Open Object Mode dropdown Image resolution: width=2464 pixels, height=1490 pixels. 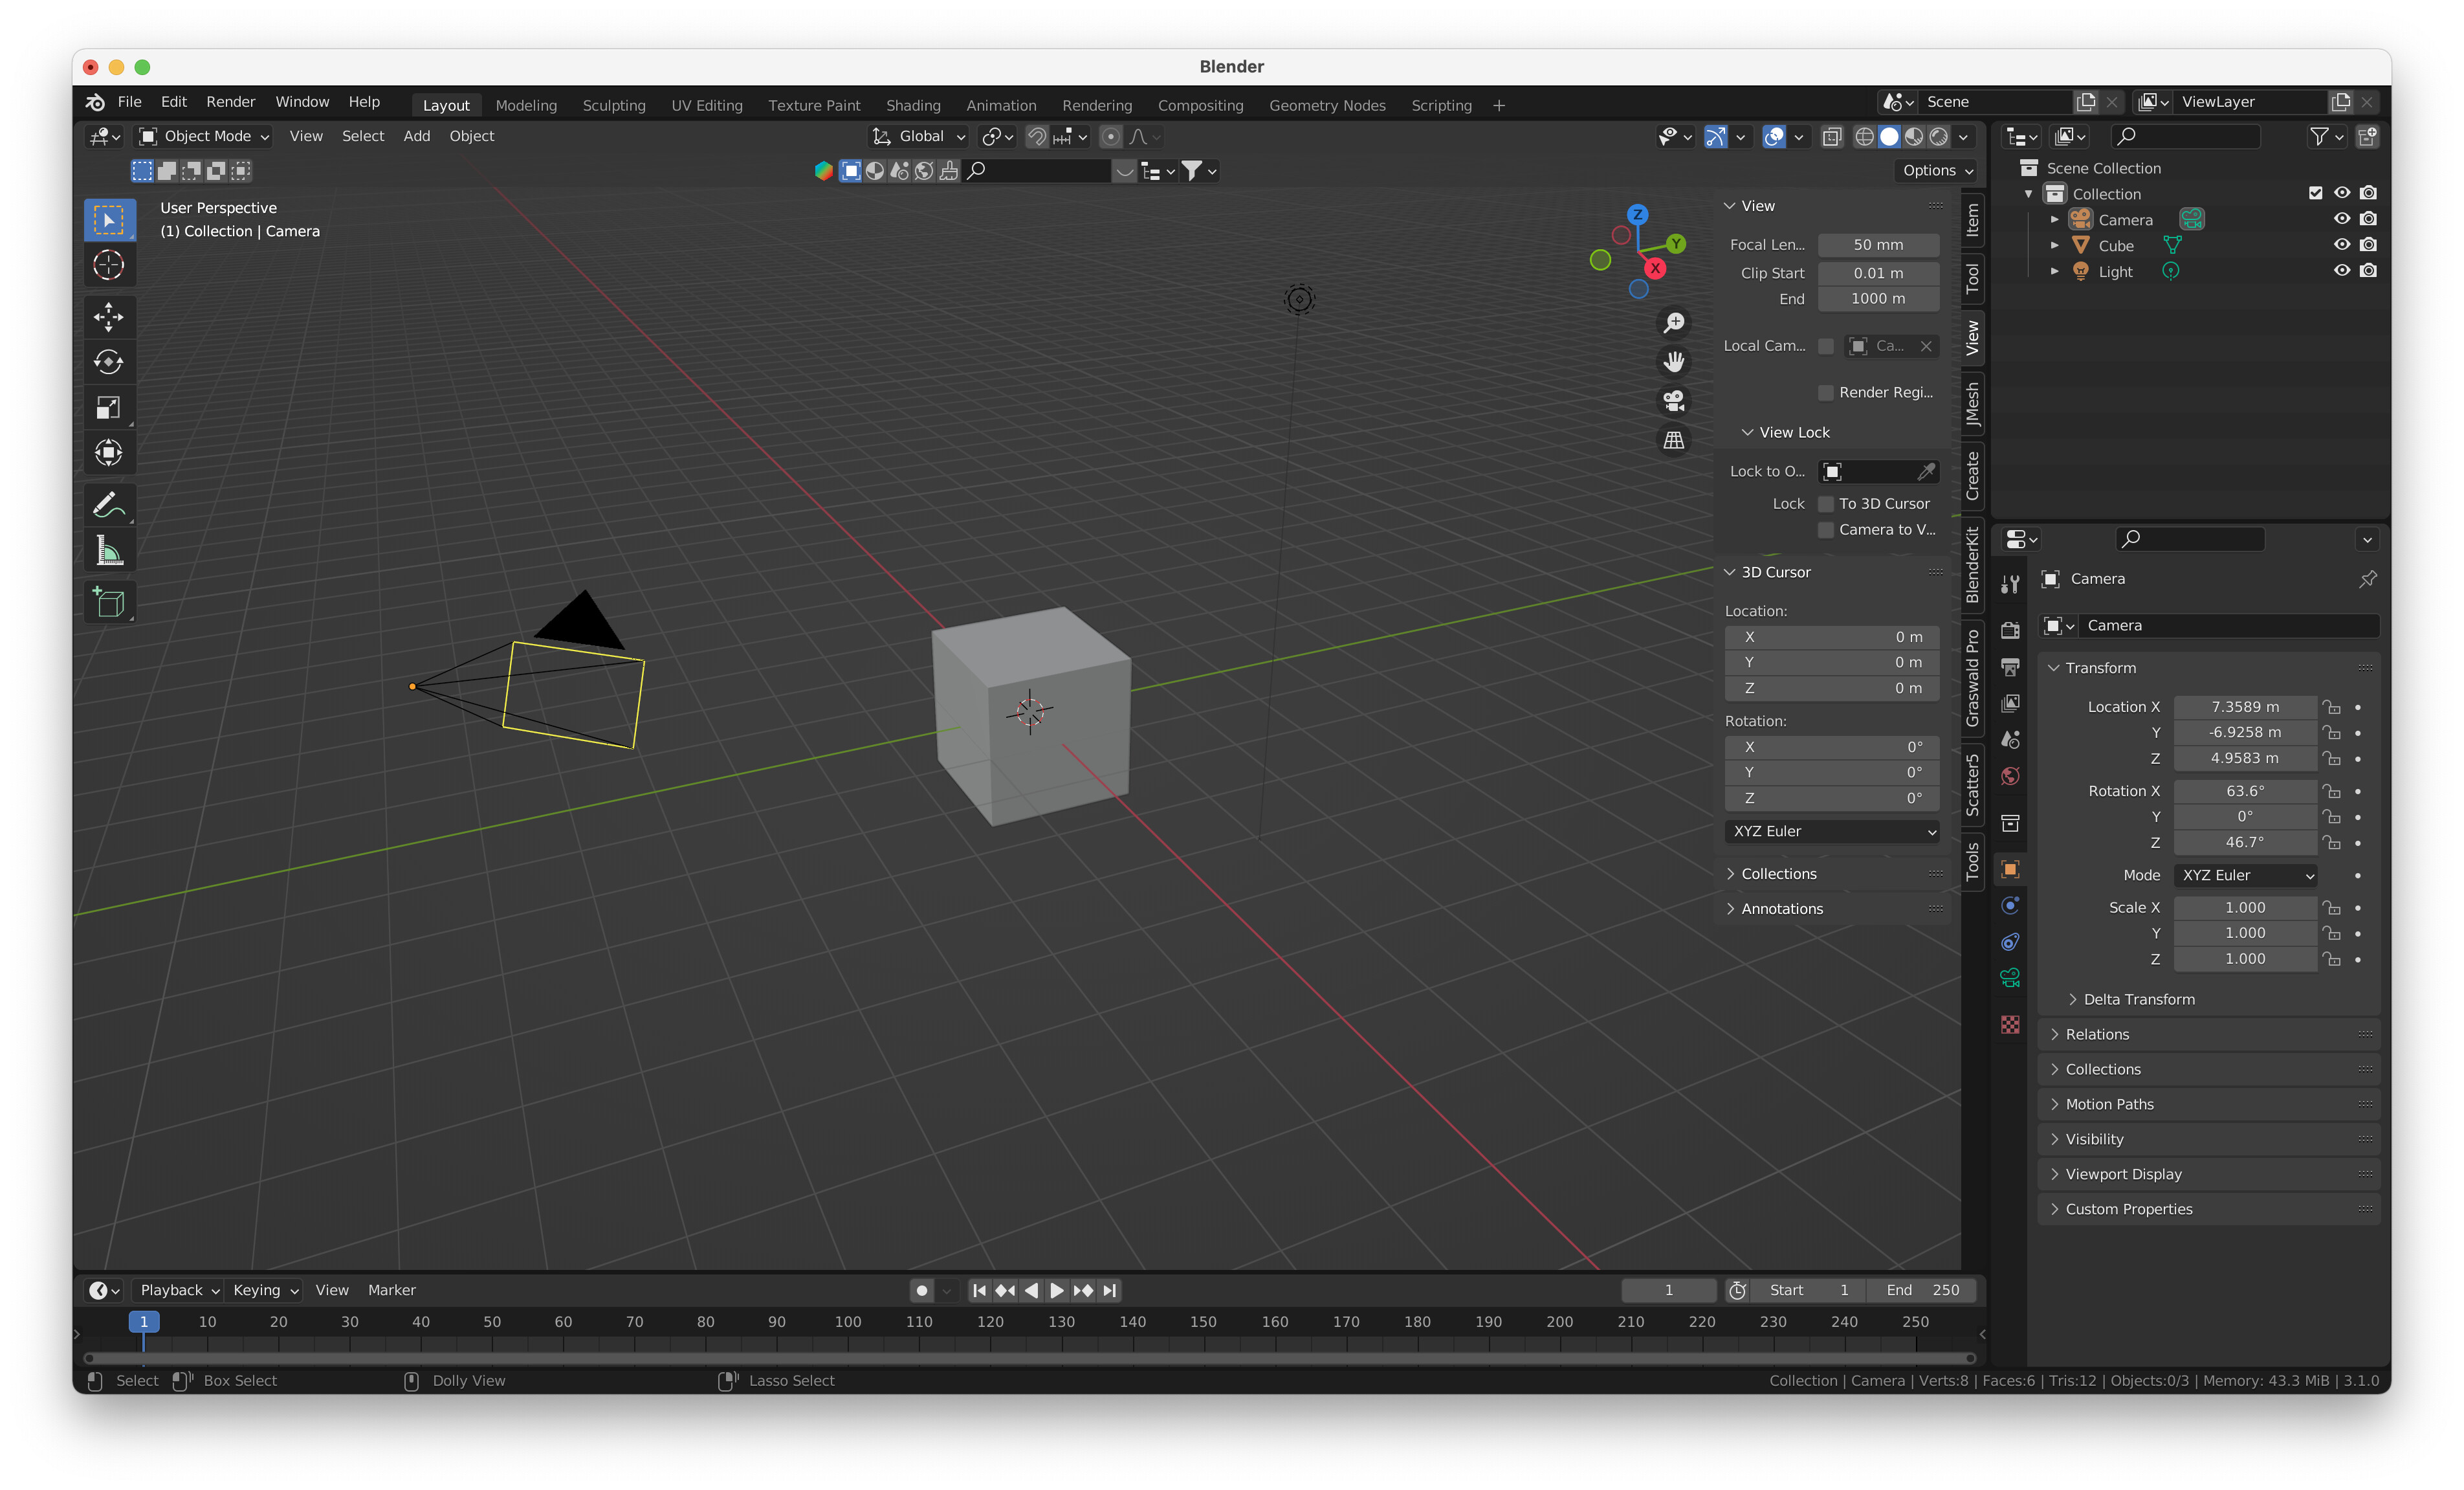point(204,136)
